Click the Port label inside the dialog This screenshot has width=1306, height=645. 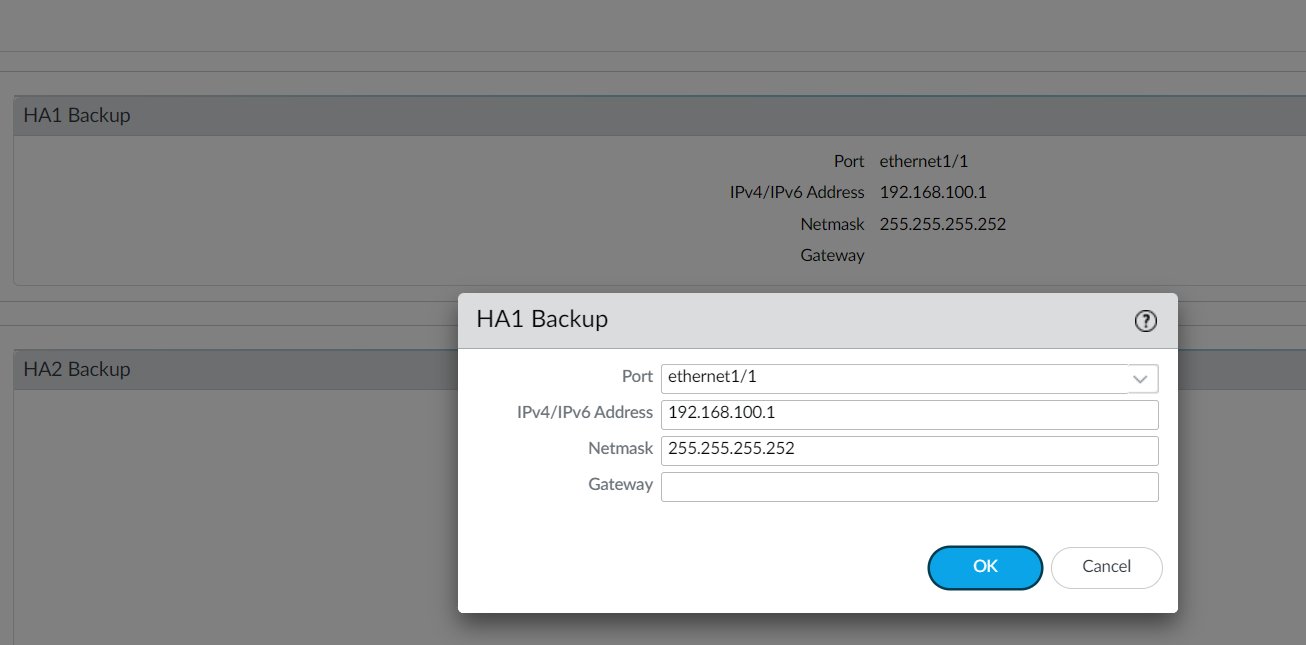[637, 377]
